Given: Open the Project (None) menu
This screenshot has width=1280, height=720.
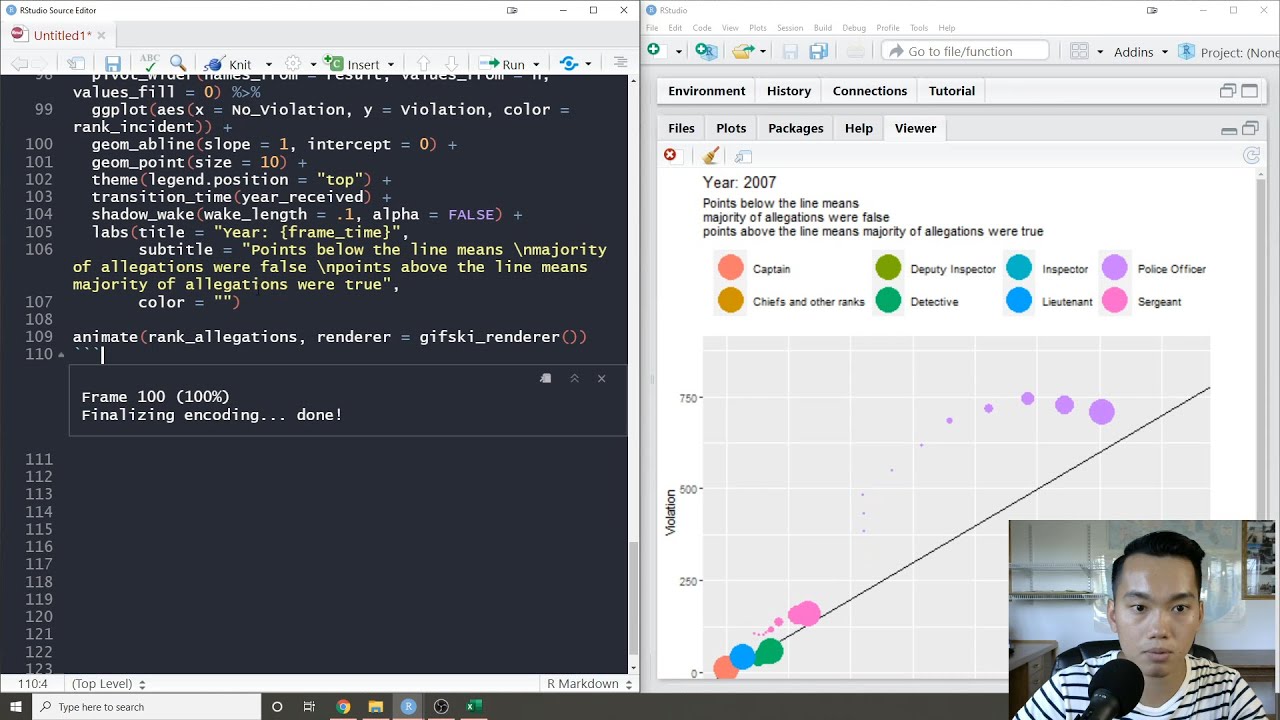Looking at the screenshot, I should (1229, 52).
